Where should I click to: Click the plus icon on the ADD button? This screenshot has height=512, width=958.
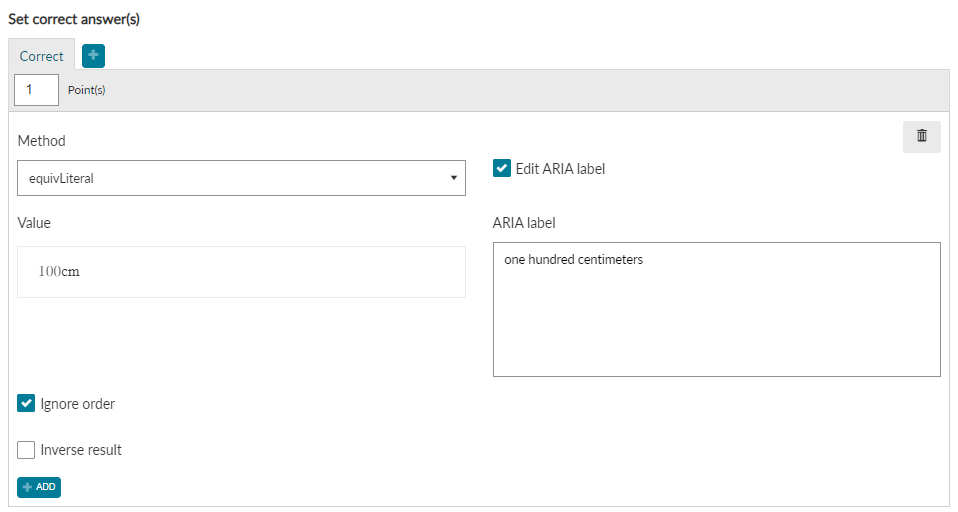coord(27,487)
